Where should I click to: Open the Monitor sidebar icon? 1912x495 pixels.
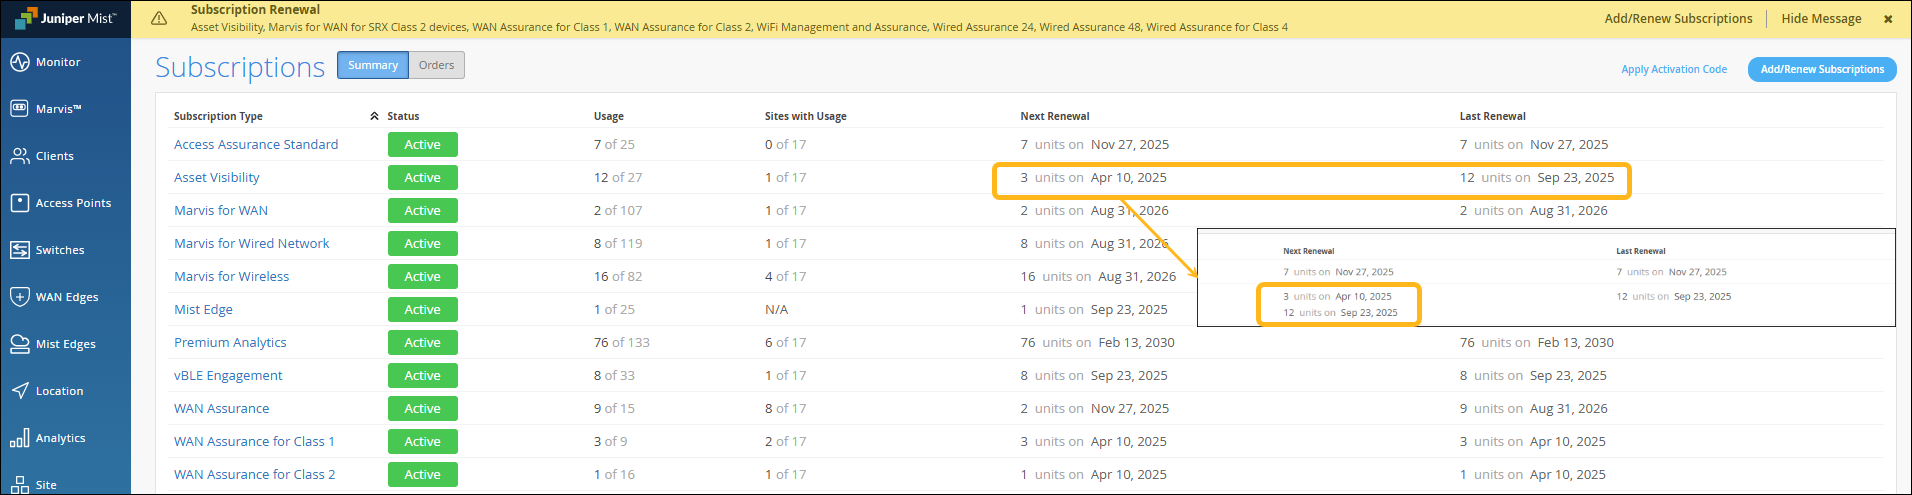tap(20, 62)
